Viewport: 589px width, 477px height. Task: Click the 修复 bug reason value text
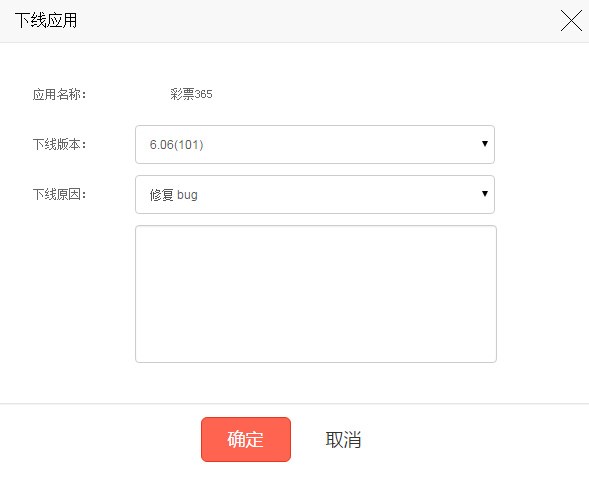coord(174,195)
